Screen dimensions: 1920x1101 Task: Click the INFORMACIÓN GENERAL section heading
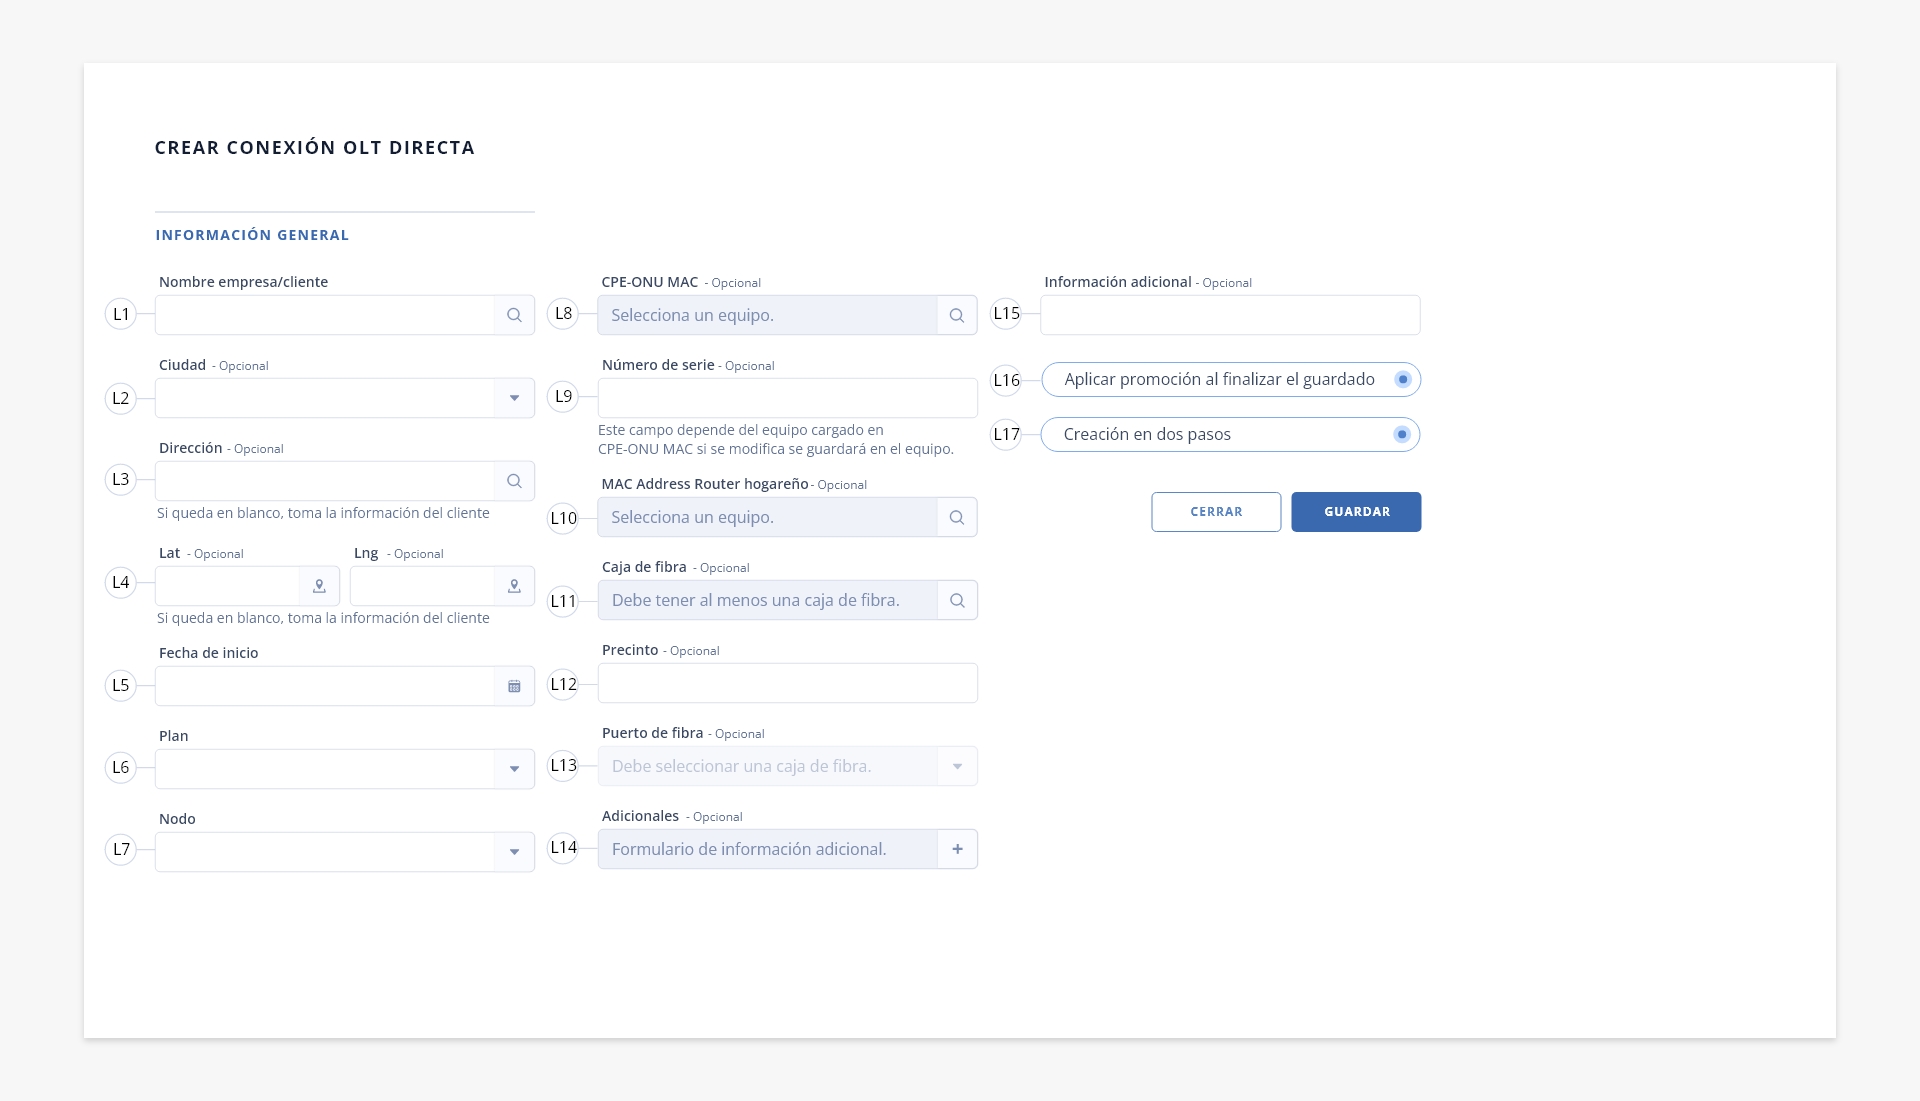coord(252,235)
